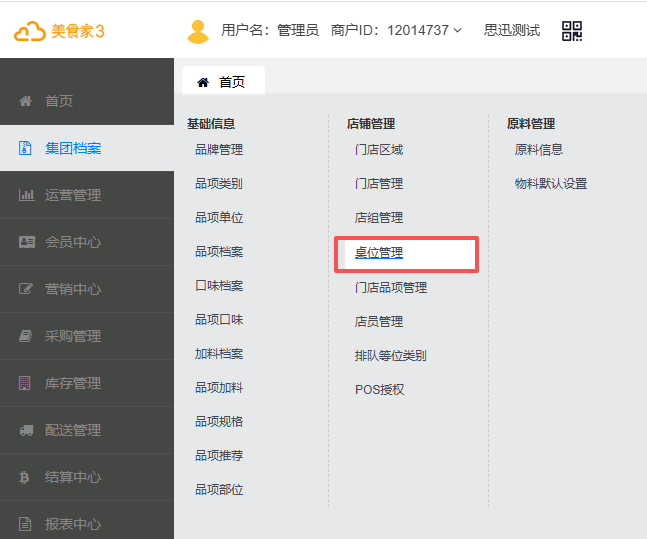Open 原料信息 under 原料管理
The image size is (647, 539).
[539, 150]
